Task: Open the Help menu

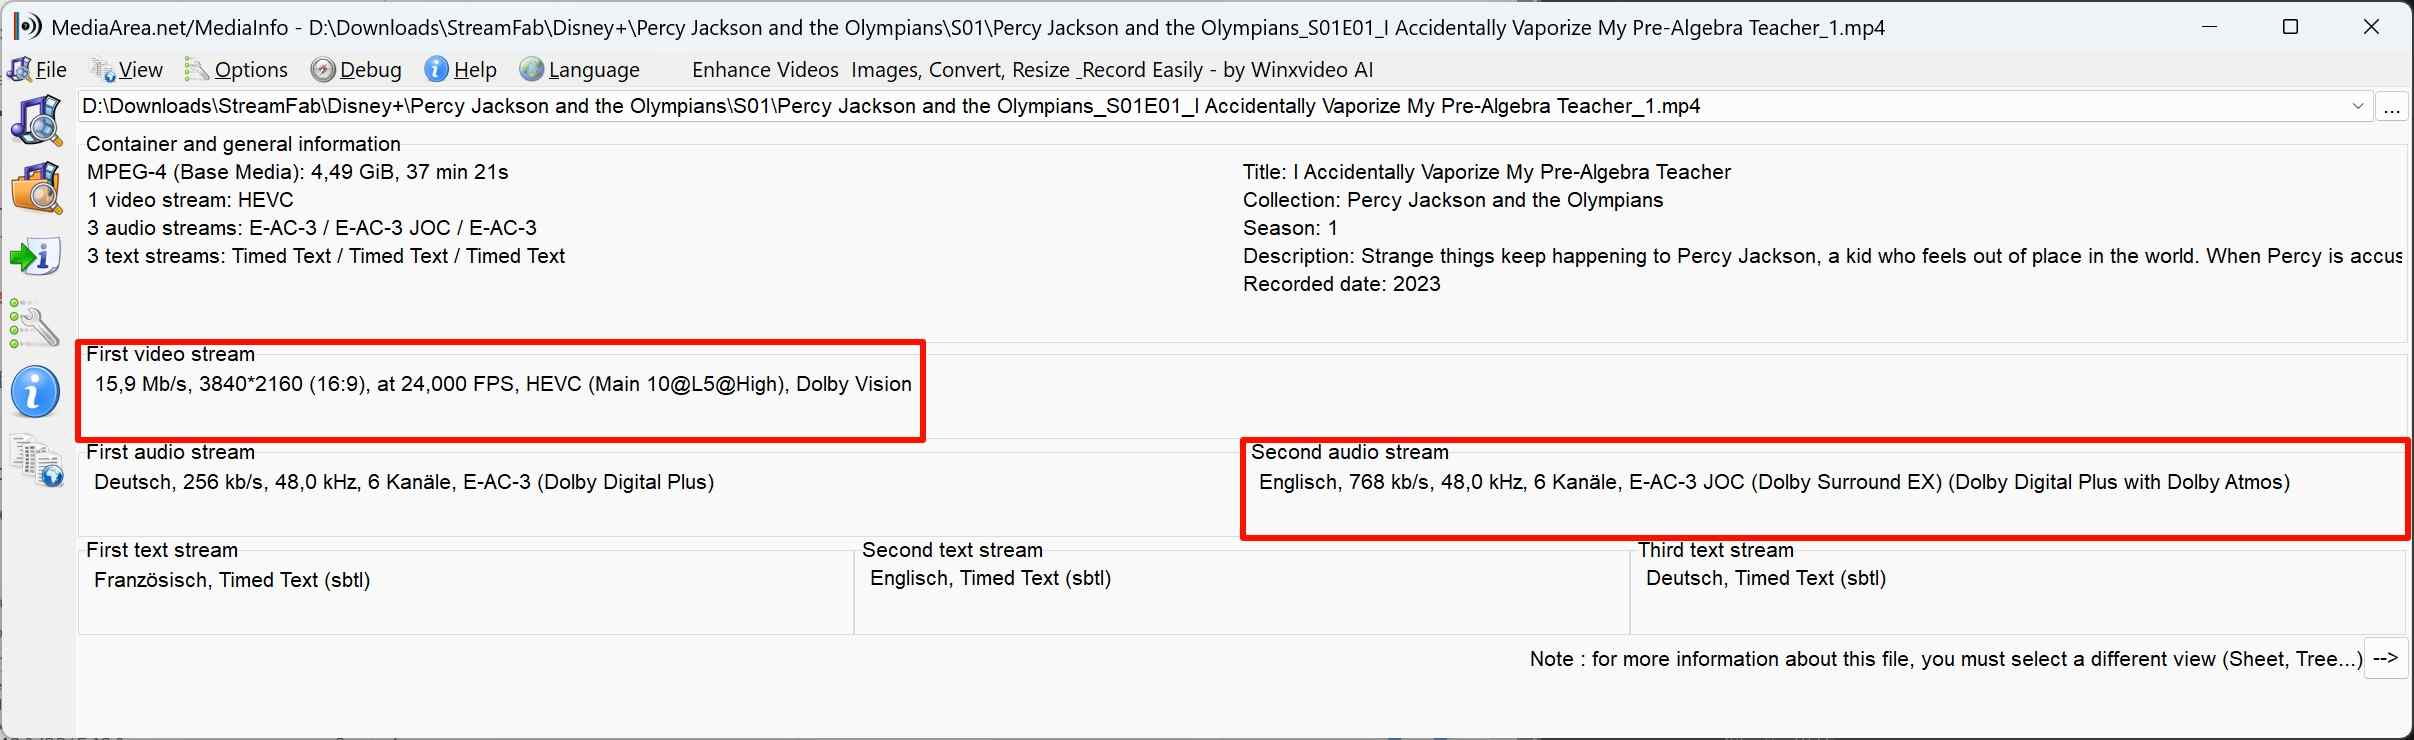Action: point(461,70)
